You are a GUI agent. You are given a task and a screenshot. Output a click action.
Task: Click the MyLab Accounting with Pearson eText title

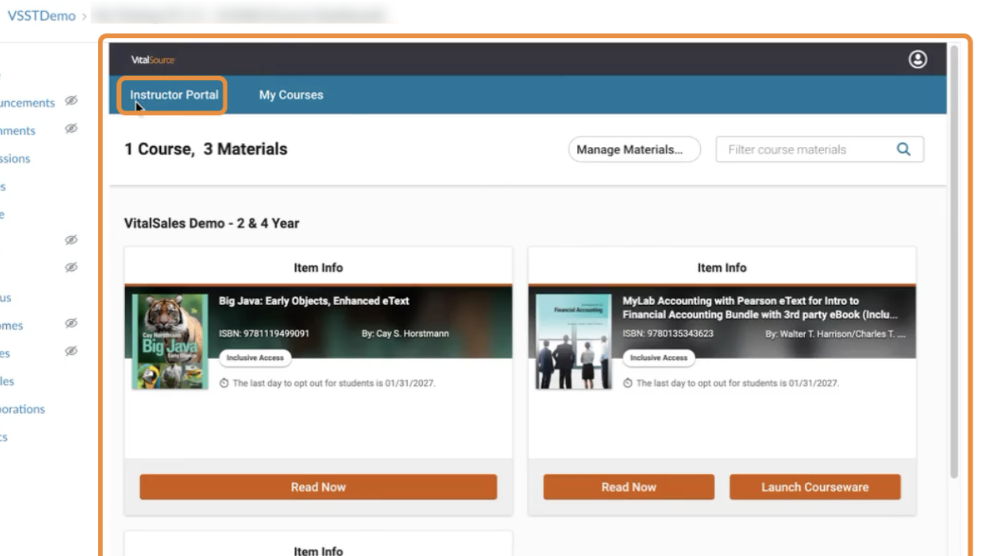[760, 308]
